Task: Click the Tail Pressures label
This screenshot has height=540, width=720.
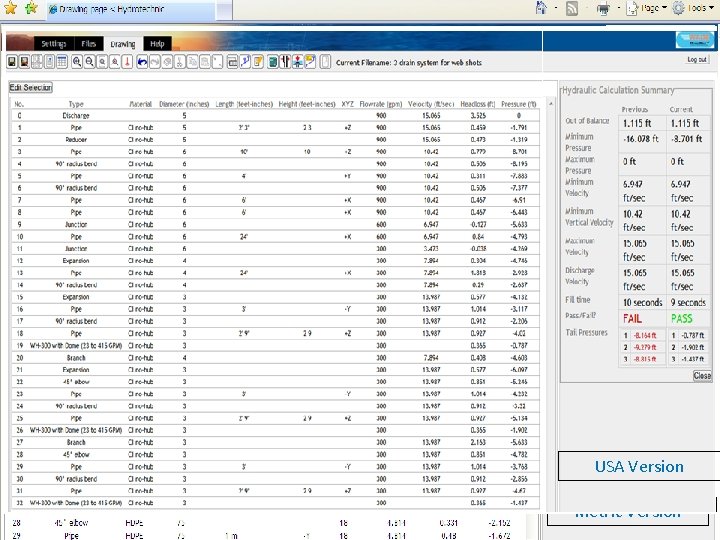Action: point(586,332)
